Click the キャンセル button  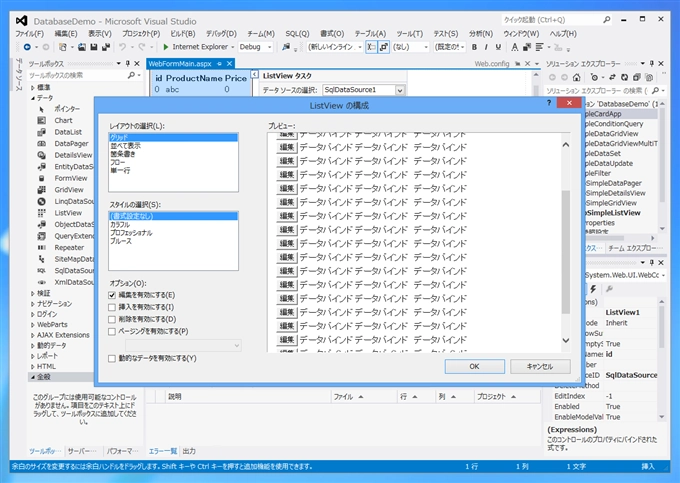[x=540, y=366]
